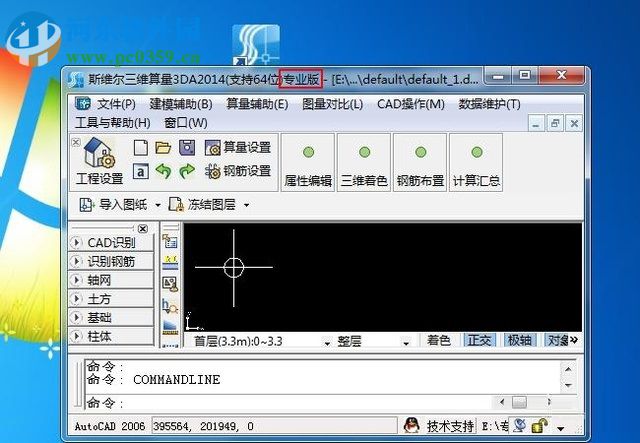This screenshot has width=640, height=443.
Task: Click the 计算汇总 button
Action: coord(476,163)
